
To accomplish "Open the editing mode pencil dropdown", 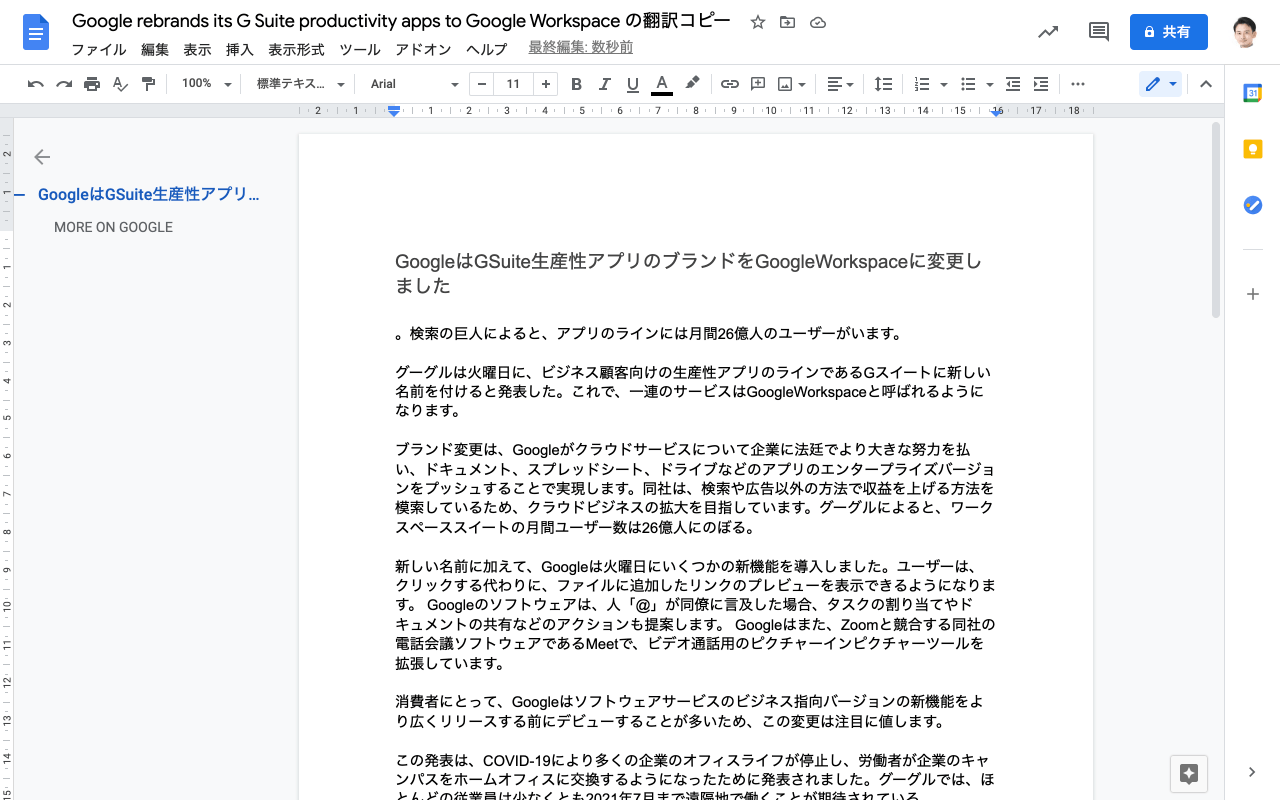I will pos(1160,84).
